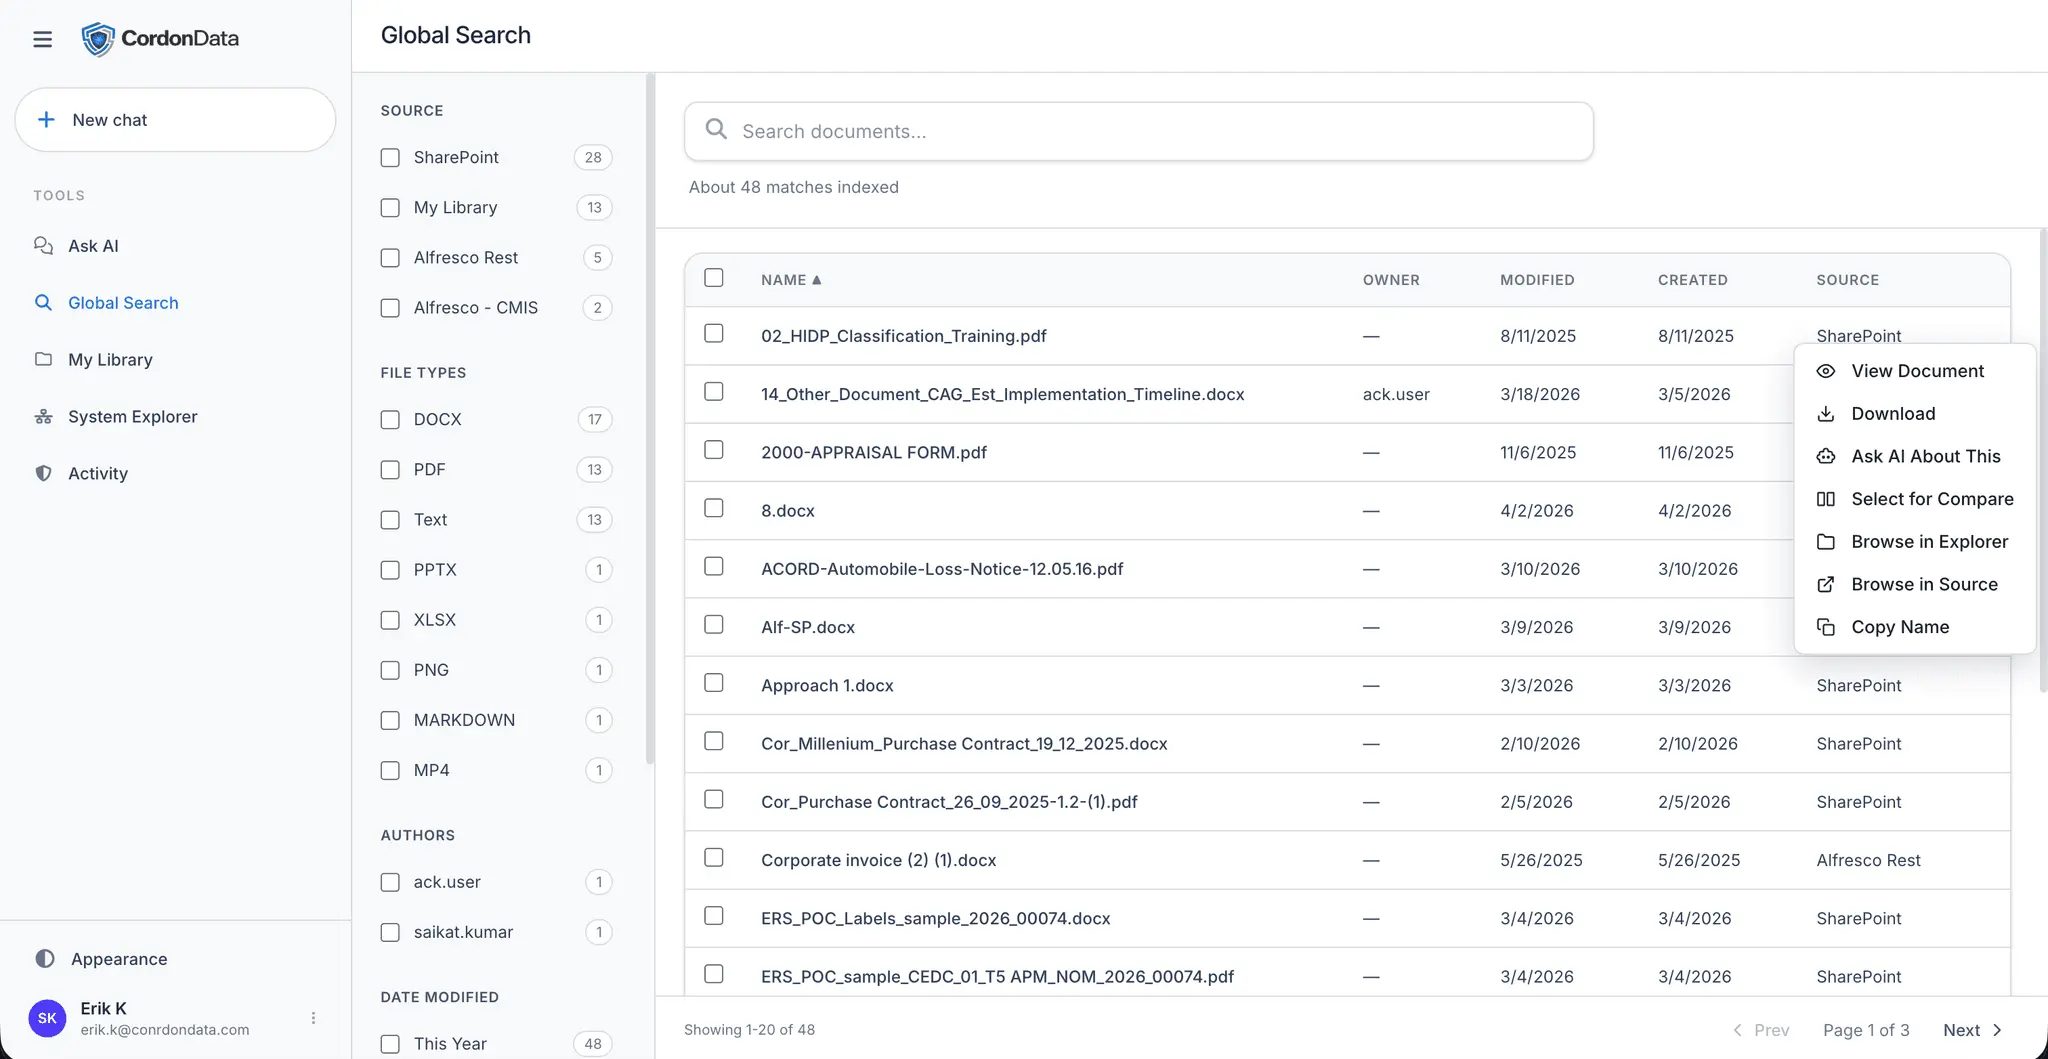
Task: Check the Alfresco Rest source filter
Action: click(x=390, y=258)
